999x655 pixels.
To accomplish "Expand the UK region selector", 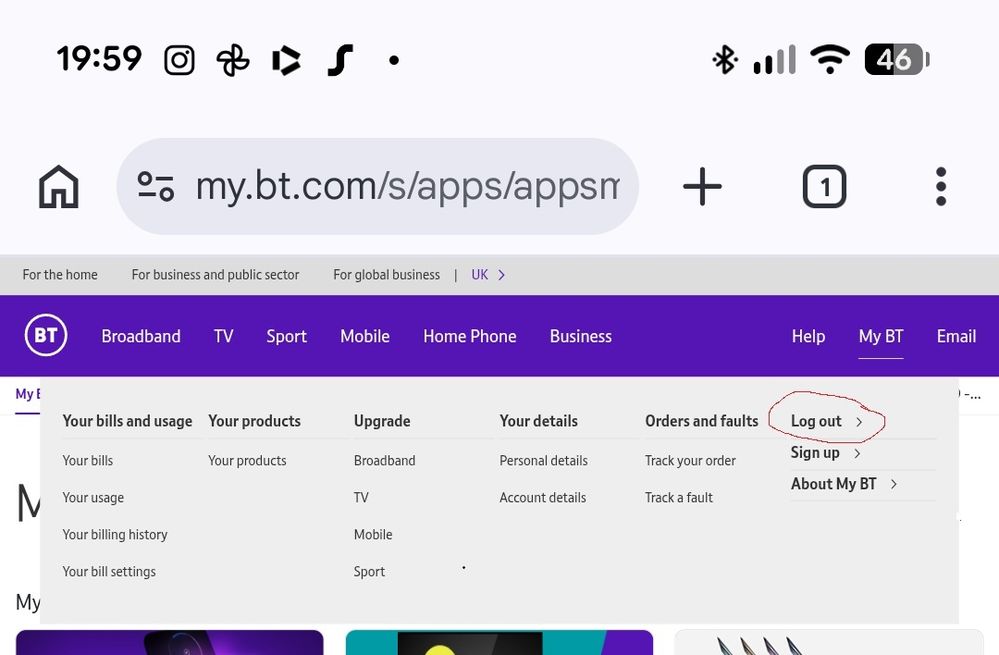I will click(488, 275).
